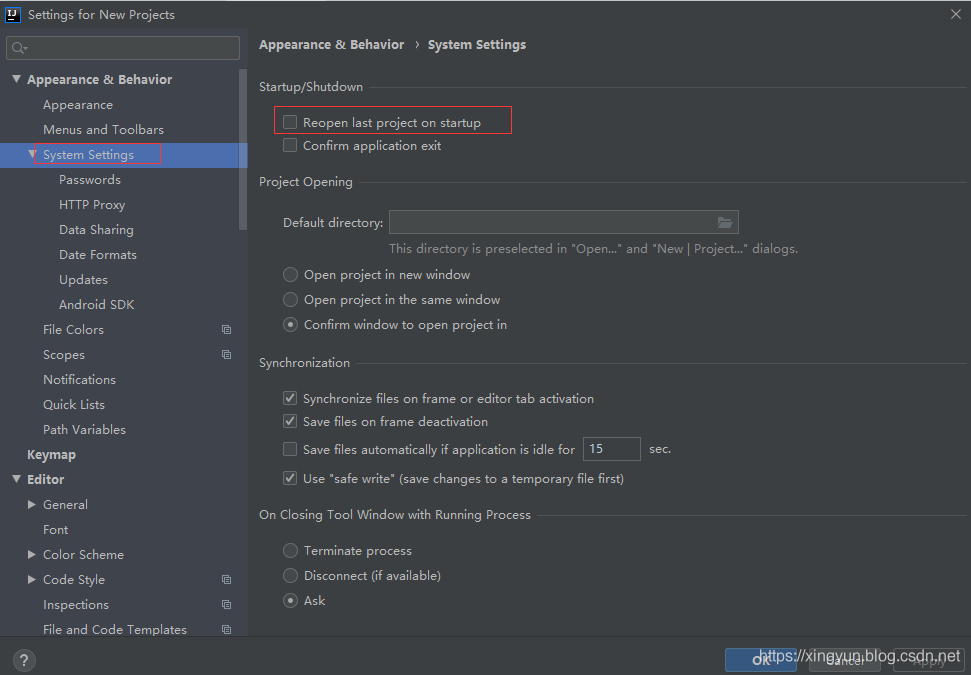Image resolution: width=971 pixels, height=675 pixels.
Task: Toggle Confirm application exit checkbox
Action: tap(290, 145)
